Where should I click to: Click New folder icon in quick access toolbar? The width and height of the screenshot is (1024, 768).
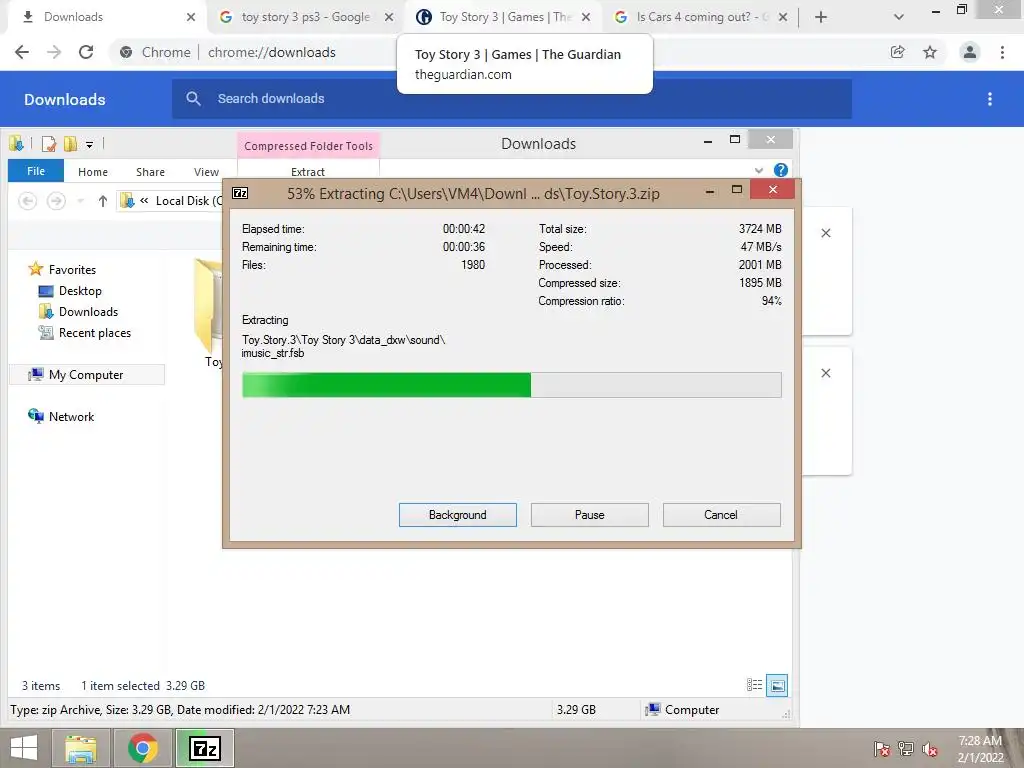[70, 144]
